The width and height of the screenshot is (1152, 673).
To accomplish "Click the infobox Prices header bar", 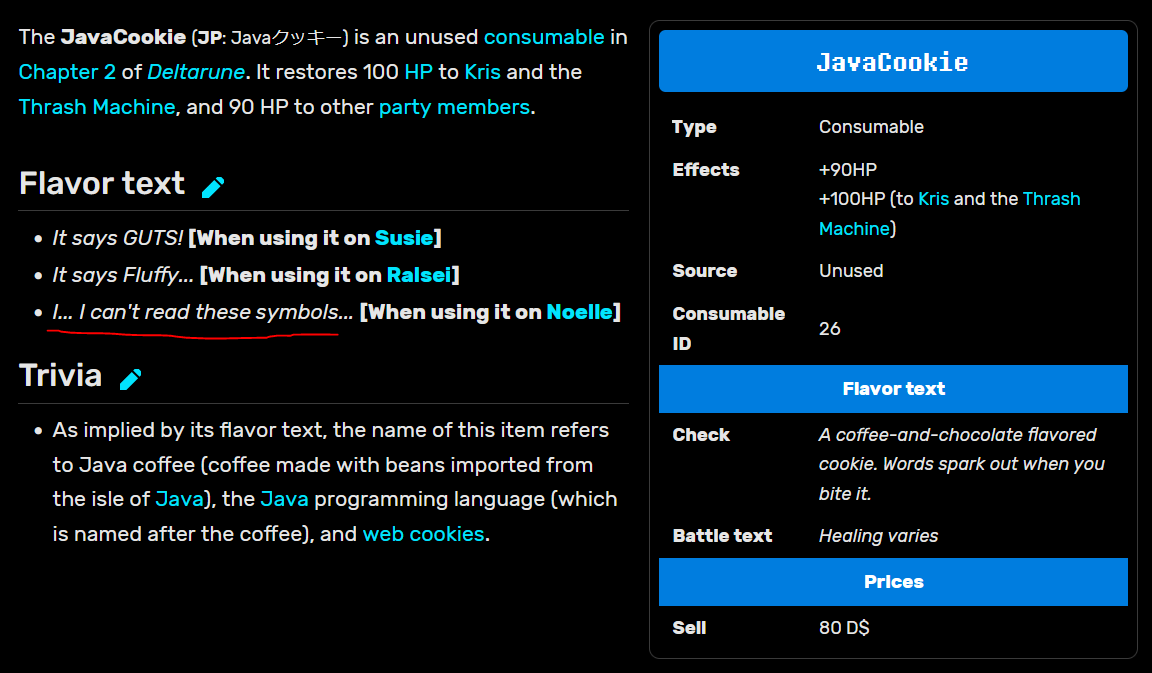I will click(x=893, y=582).
